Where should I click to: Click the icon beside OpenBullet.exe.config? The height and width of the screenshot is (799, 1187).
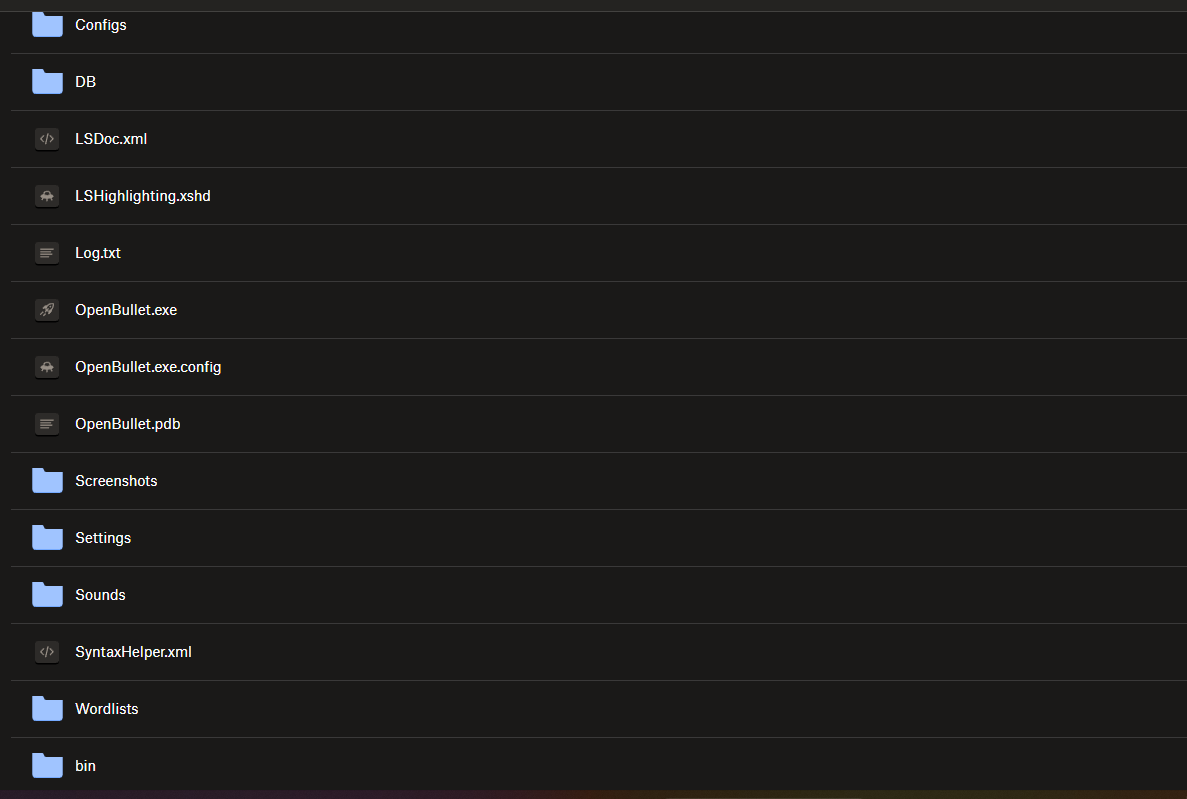[47, 367]
